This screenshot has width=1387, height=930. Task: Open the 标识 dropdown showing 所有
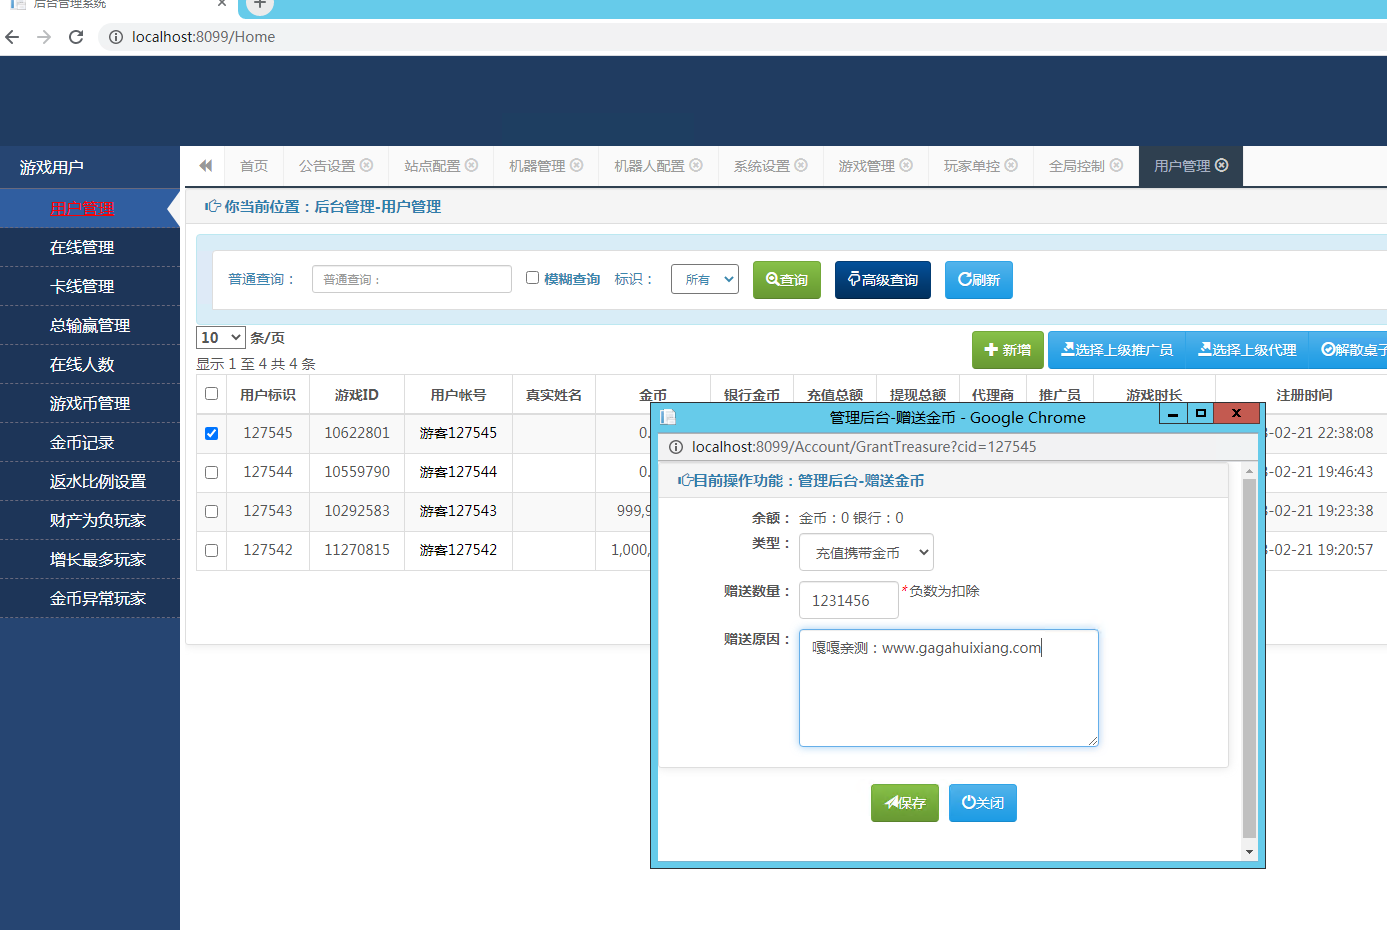pos(705,280)
